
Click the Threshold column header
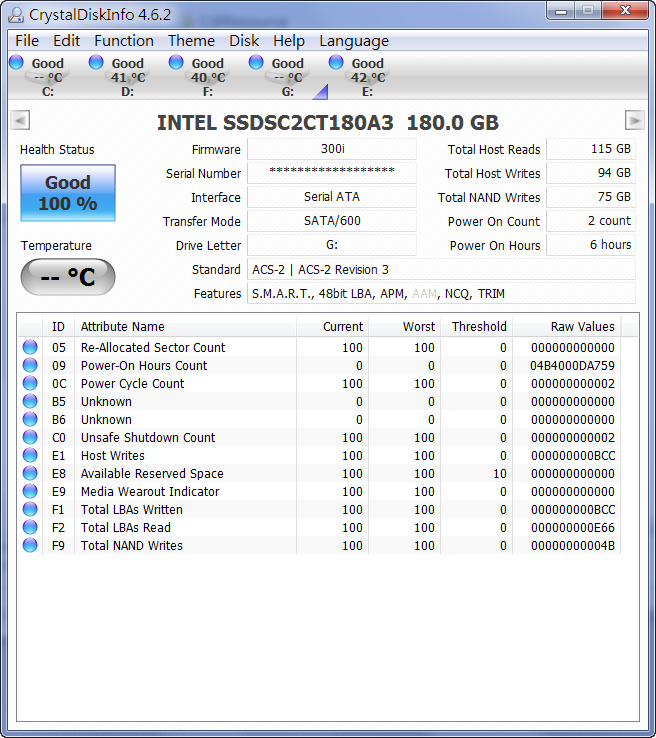(x=476, y=326)
